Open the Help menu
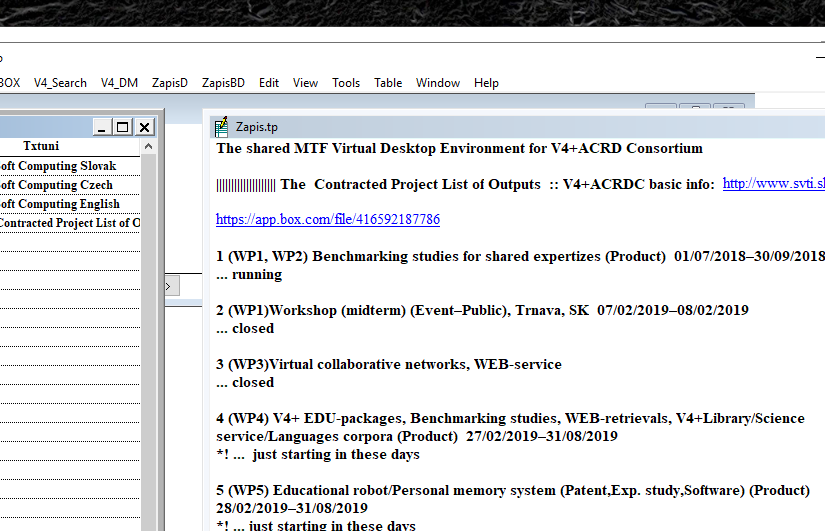Viewport: 825px width, 531px height. click(x=486, y=83)
